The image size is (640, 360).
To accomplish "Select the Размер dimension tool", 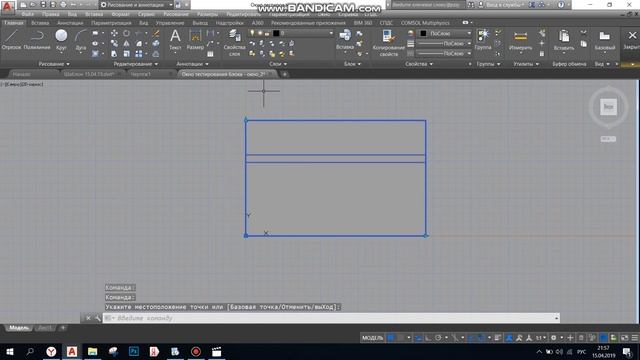I will 195,40.
